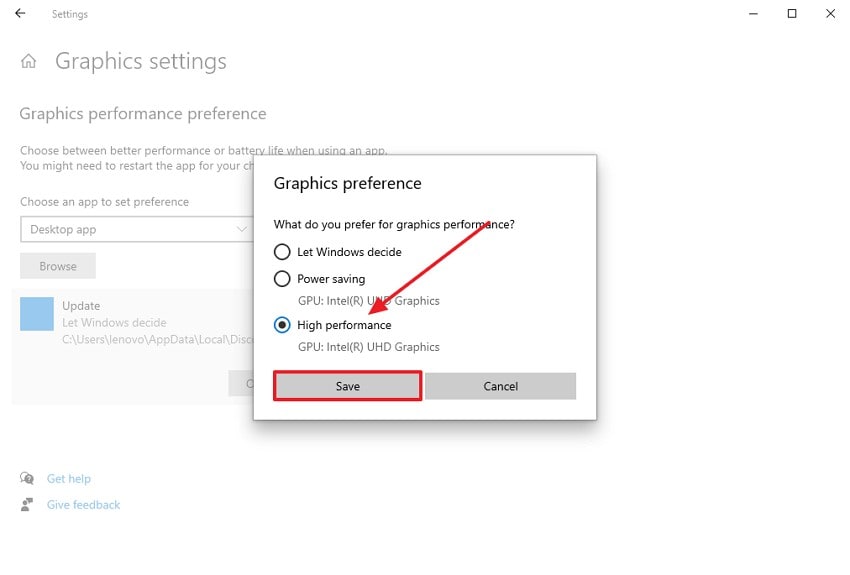Go to Settings home via house icon
The width and height of the screenshot is (850, 575).
tap(29, 61)
